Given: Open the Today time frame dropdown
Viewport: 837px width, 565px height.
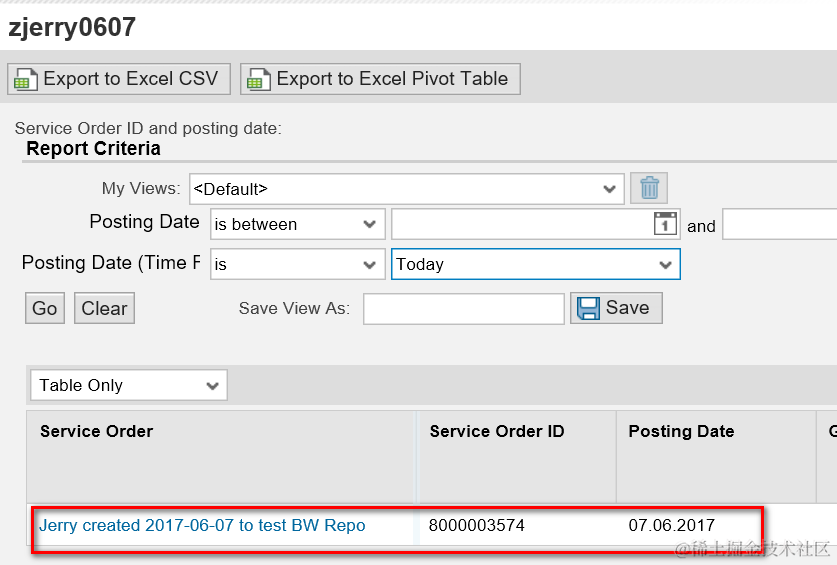Looking at the screenshot, I should point(536,264).
